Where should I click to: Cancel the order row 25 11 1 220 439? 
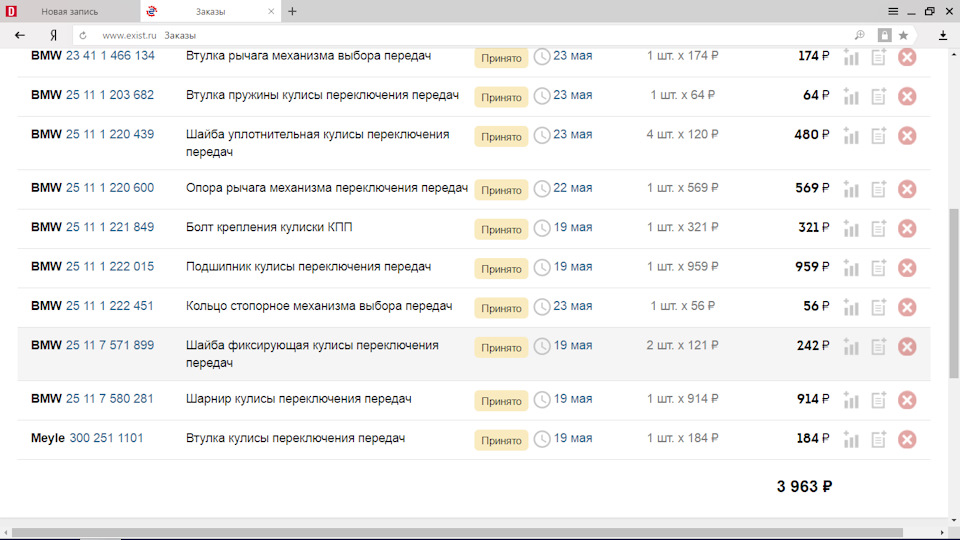907,135
